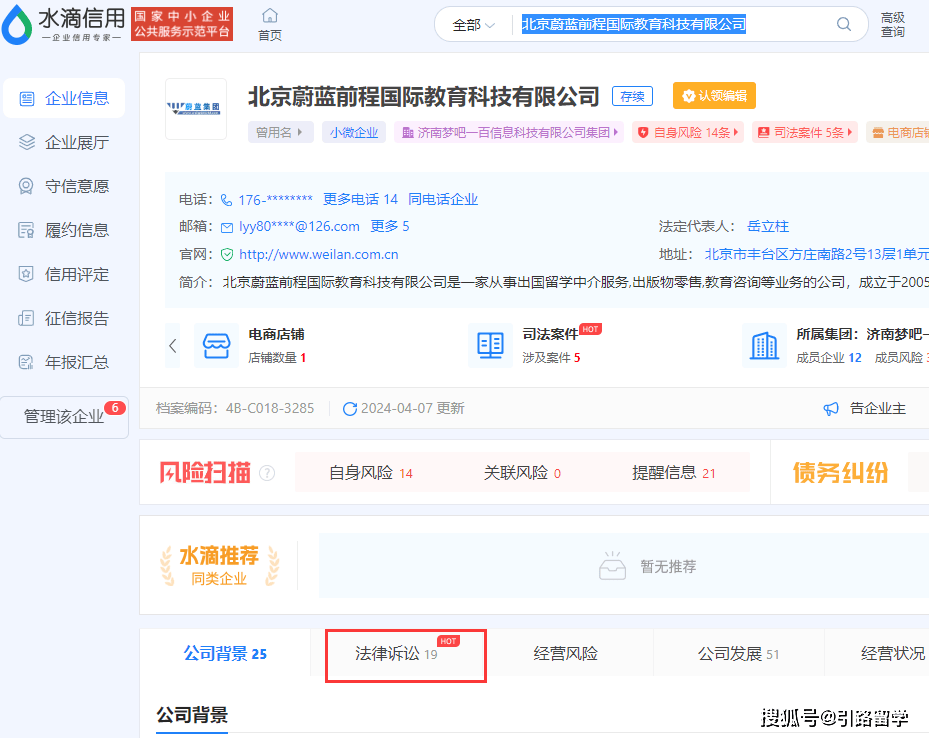Switch to the 公司背景 25 tab
929x738 pixels.
point(225,653)
